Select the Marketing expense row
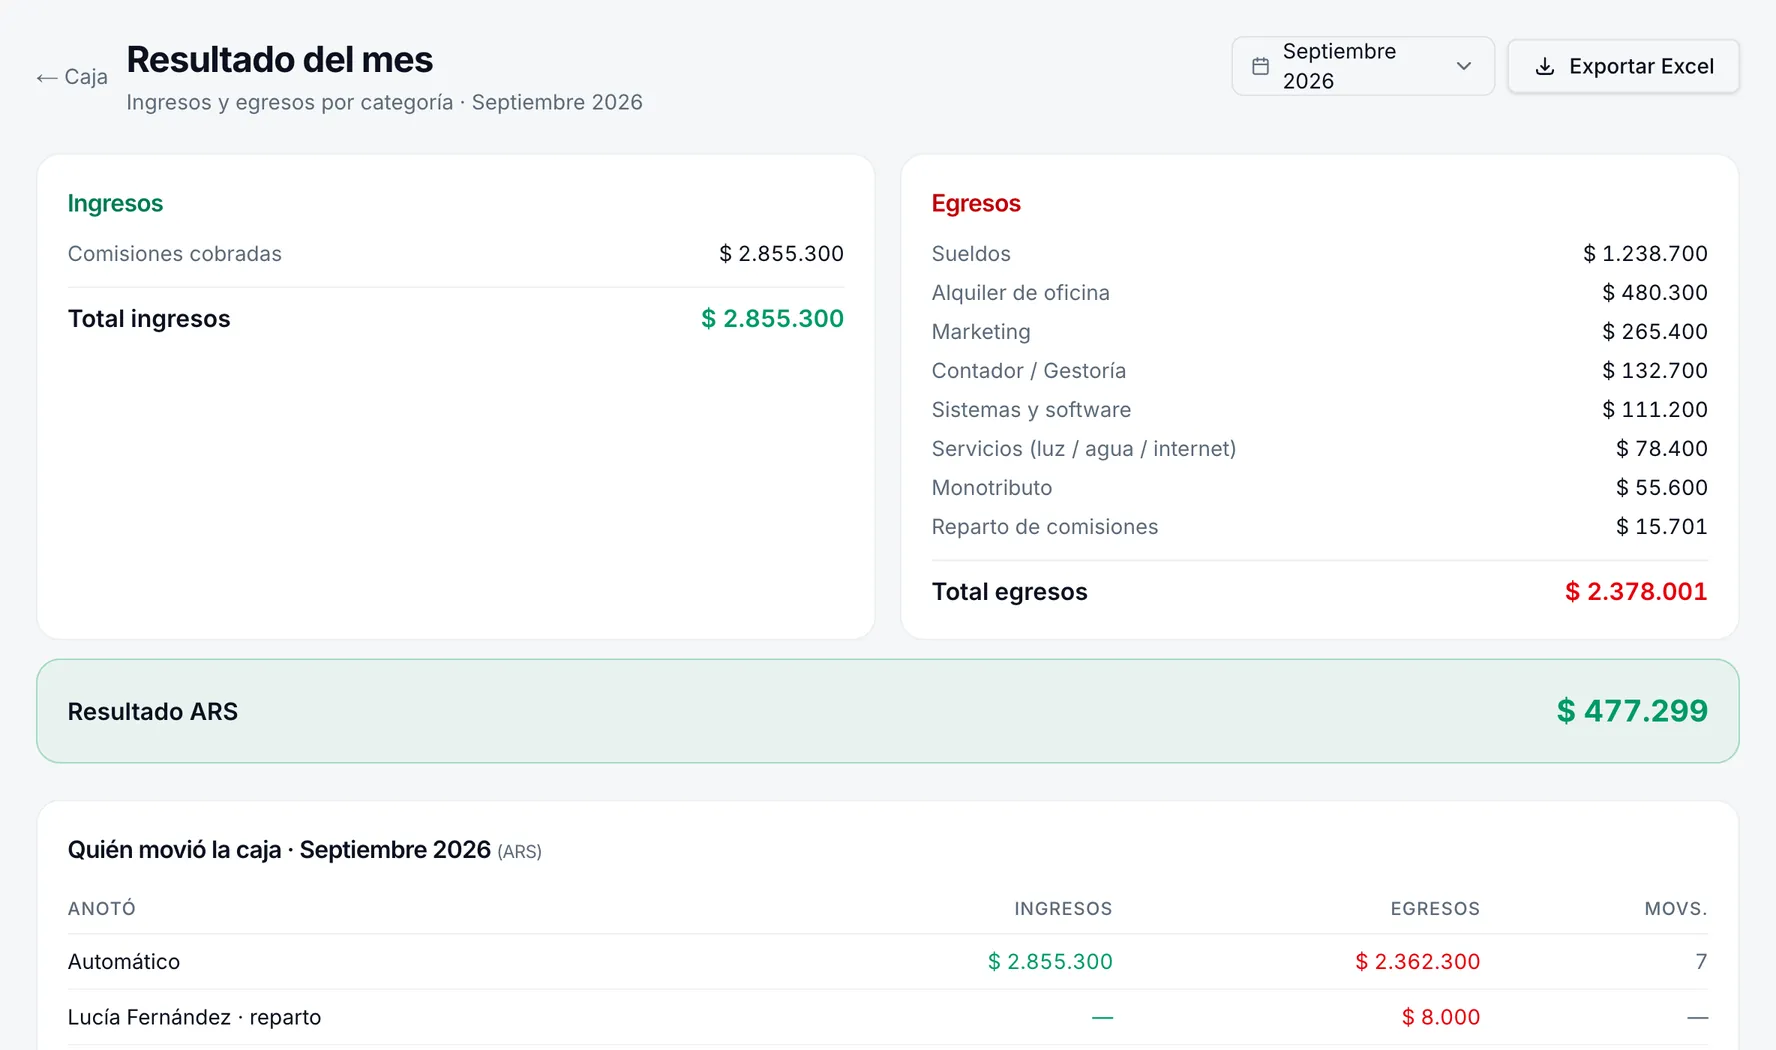 (x=1319, y=332)
